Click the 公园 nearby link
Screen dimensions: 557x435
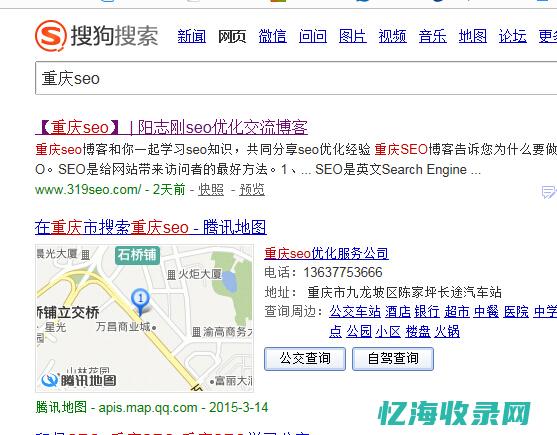[359, 332]
